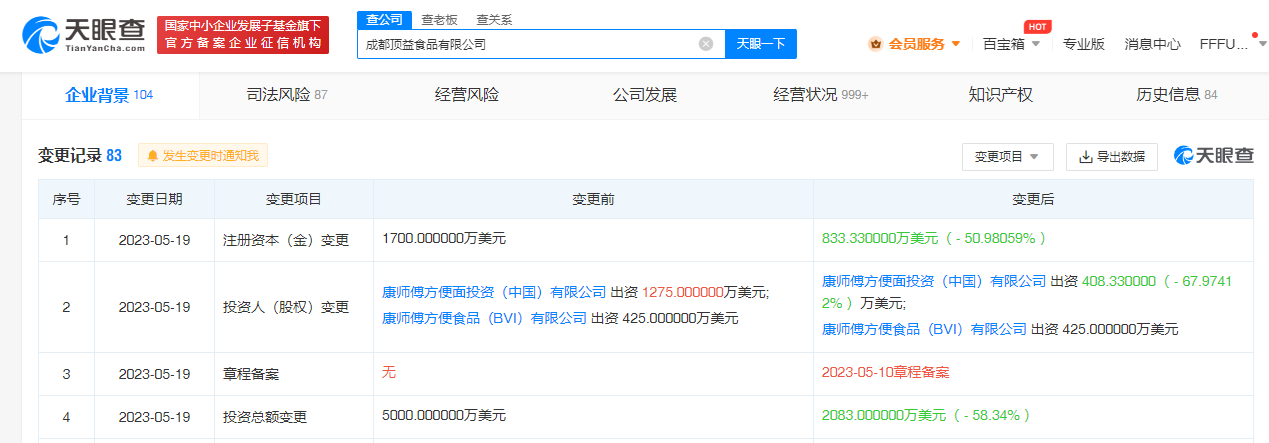Switch to the 经营风险 tab
The width and height of the screenshot is (1269, 443).
tap(467, 95)
